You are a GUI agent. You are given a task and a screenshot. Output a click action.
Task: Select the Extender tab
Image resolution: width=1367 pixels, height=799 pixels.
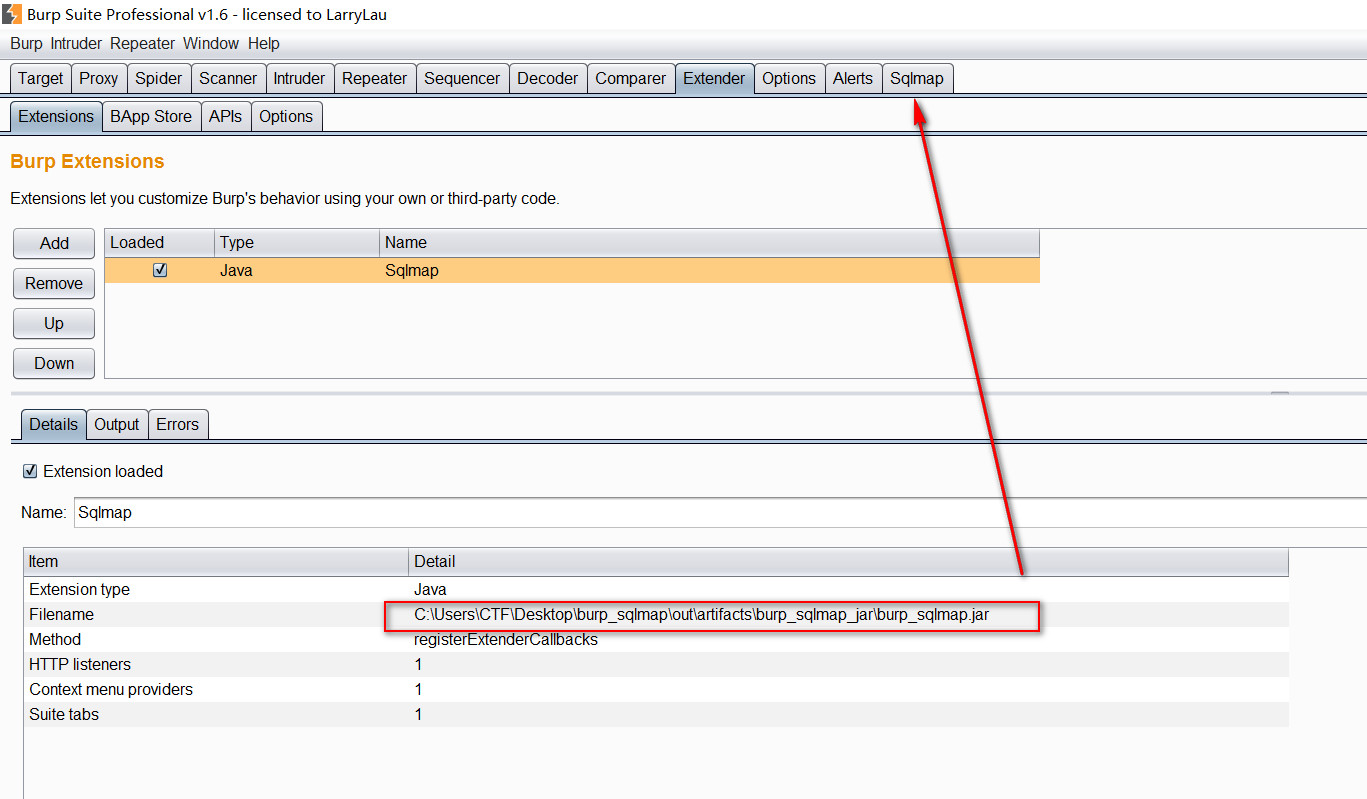tap(714, 78)
